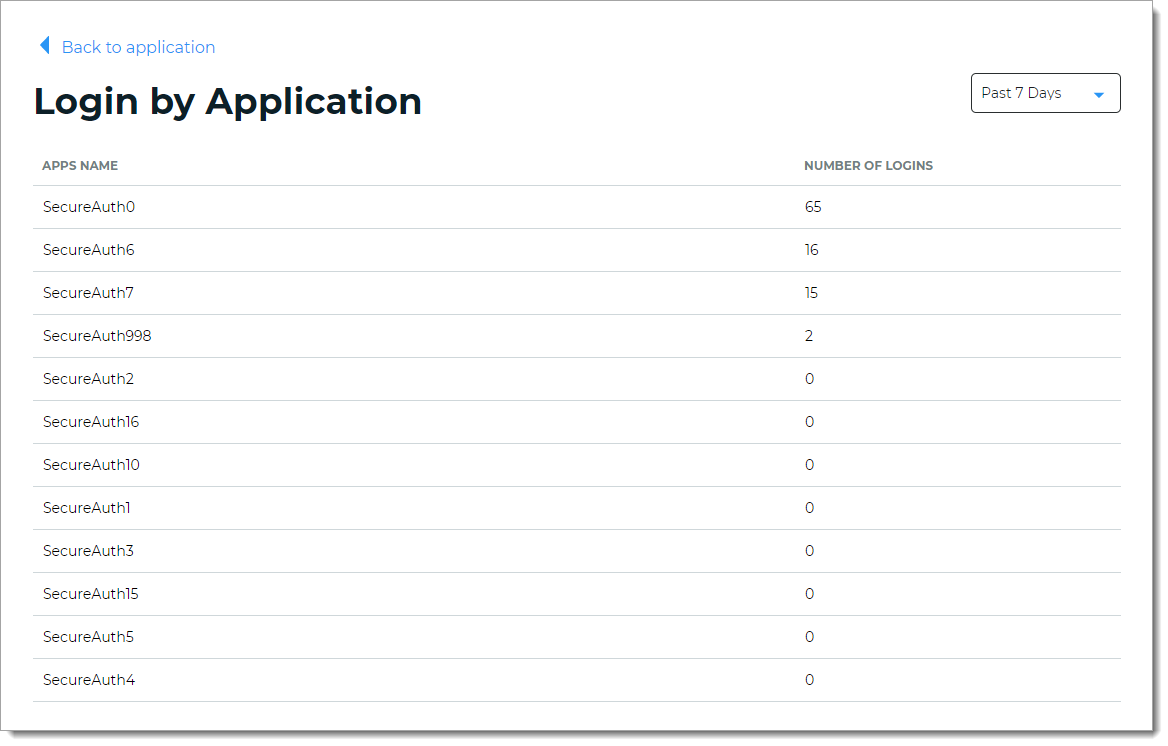Select the SecureAuth2 row name
Image resolution: width=1168 pixels, height=746 pixels.
pos(88,379)
